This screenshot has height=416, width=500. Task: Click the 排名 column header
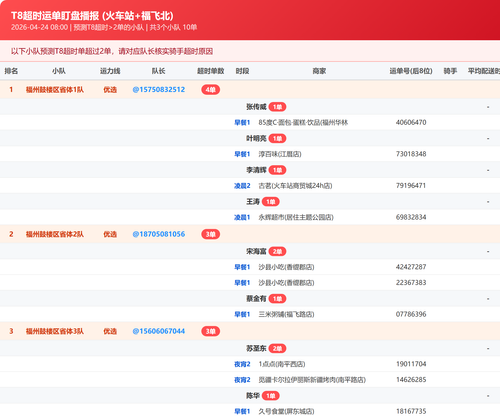point(11,71)
